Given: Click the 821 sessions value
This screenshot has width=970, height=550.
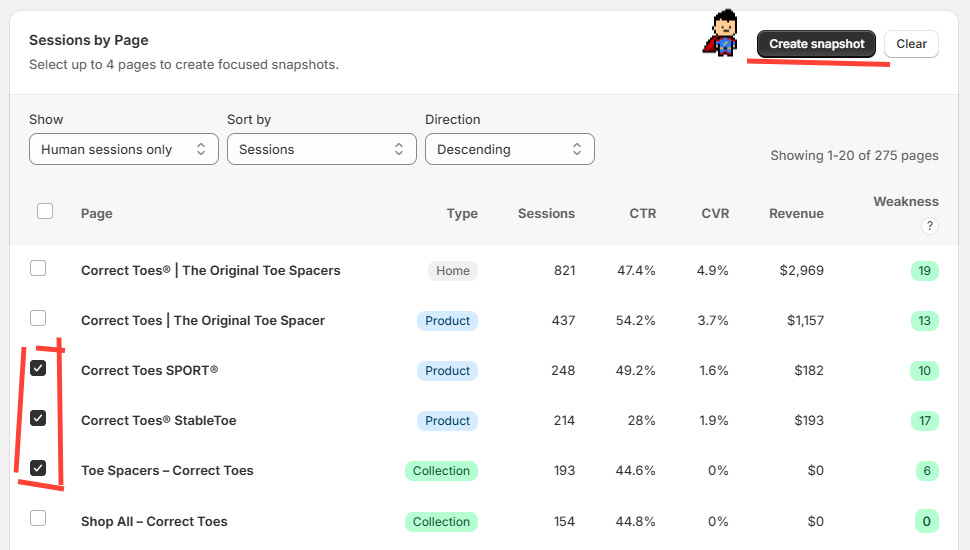Looking at the screenshot, I should [x=565, y=270].
